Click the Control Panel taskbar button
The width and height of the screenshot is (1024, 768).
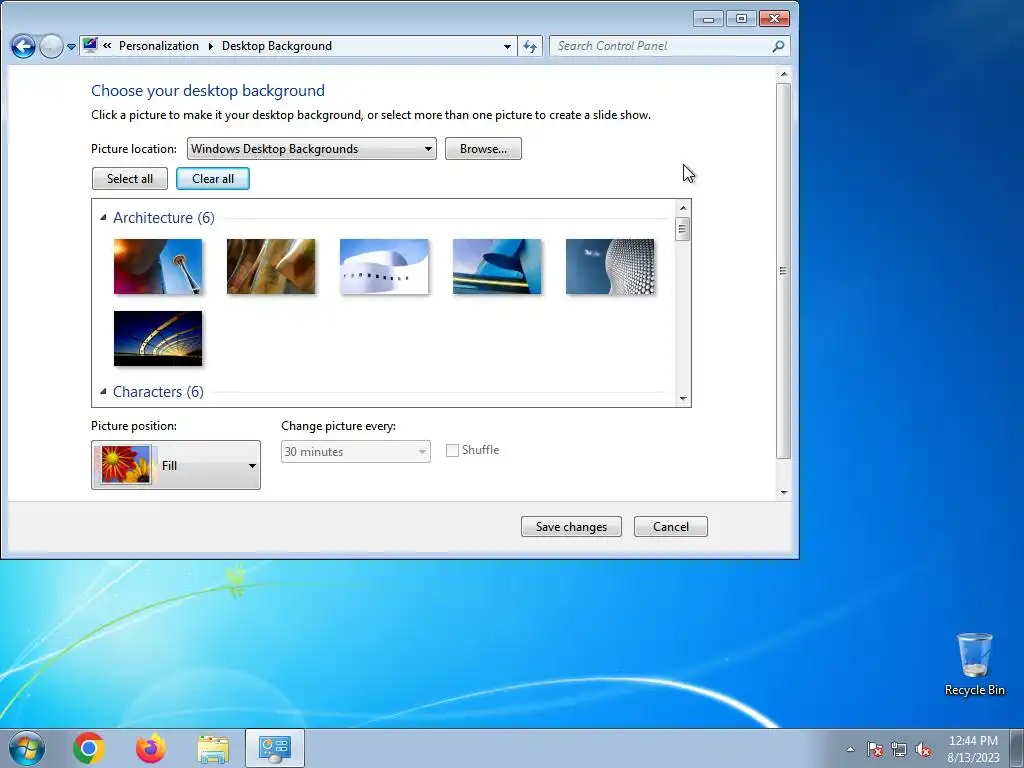click(x=275, y=748)
